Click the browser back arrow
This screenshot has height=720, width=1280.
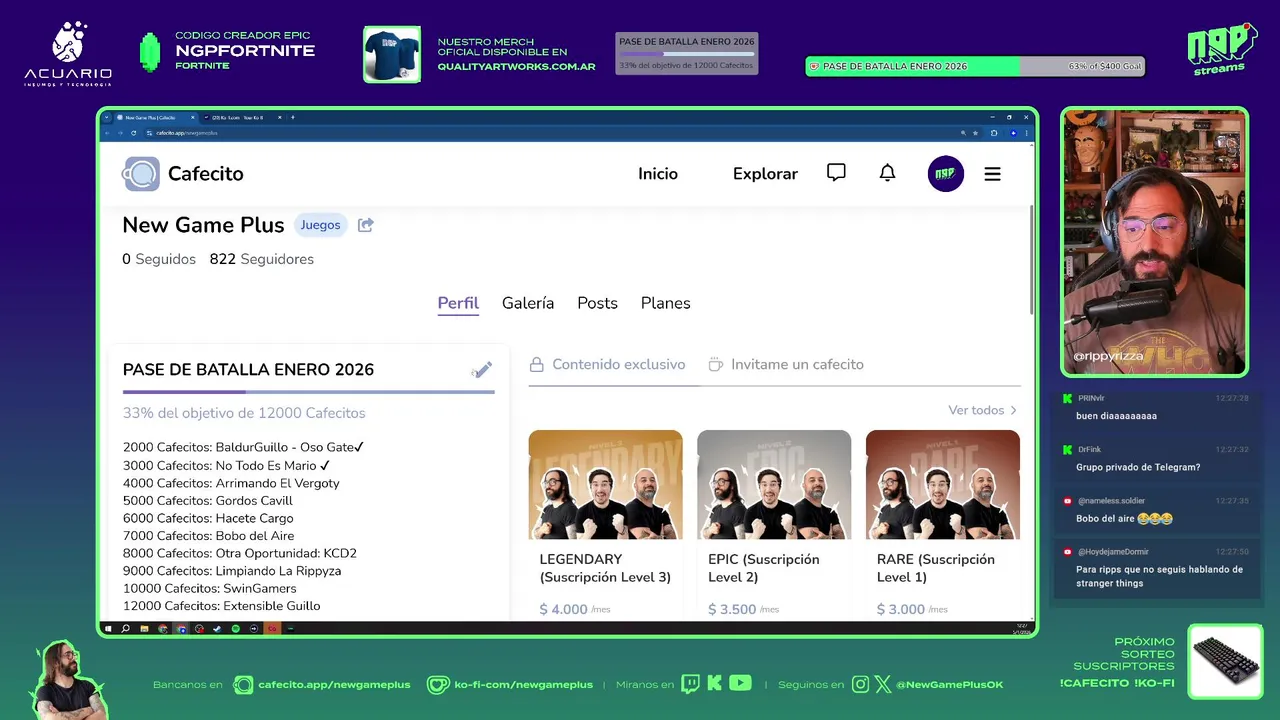pyautogui.click(x=107, y=133)
